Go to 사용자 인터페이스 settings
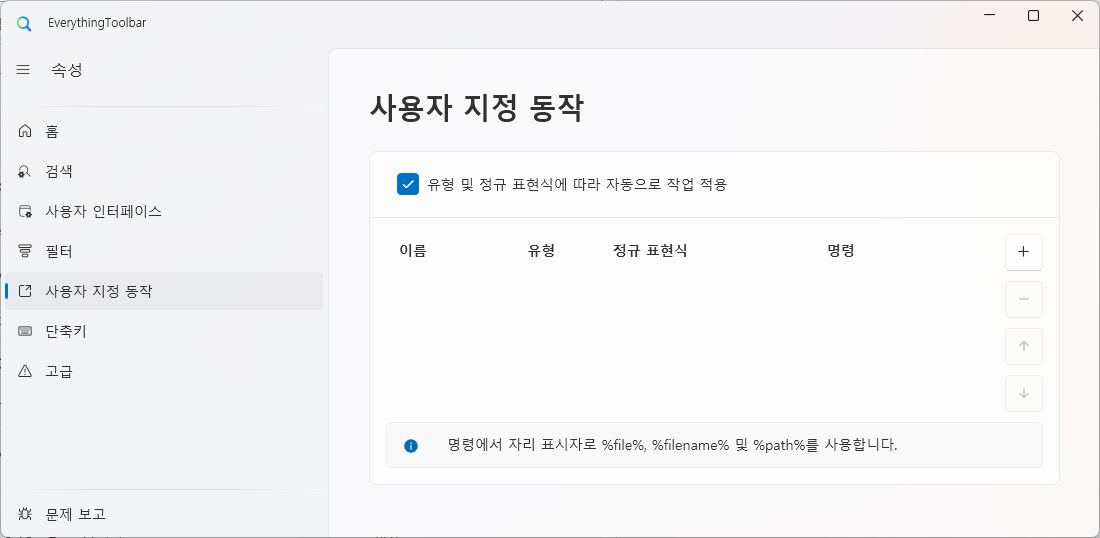This screenshot has height=538, width=1100. pyautogui.click(x=164, y=211)
